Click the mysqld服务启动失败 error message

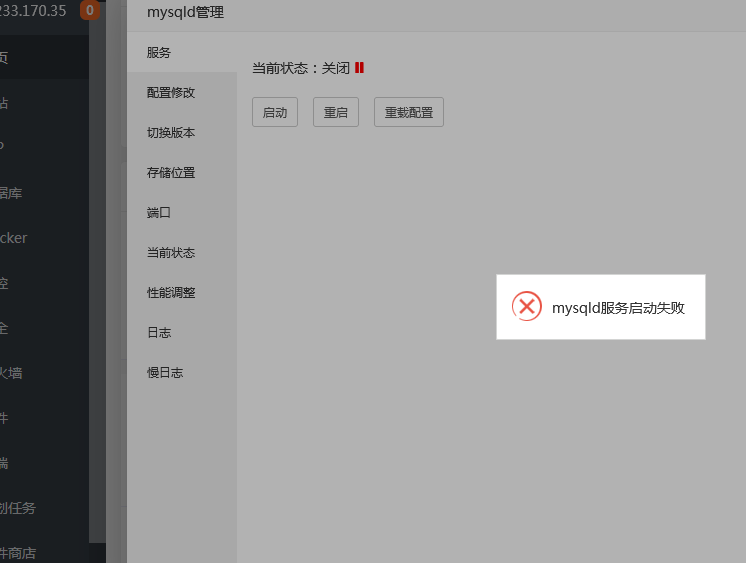click(x=617, y=308)
